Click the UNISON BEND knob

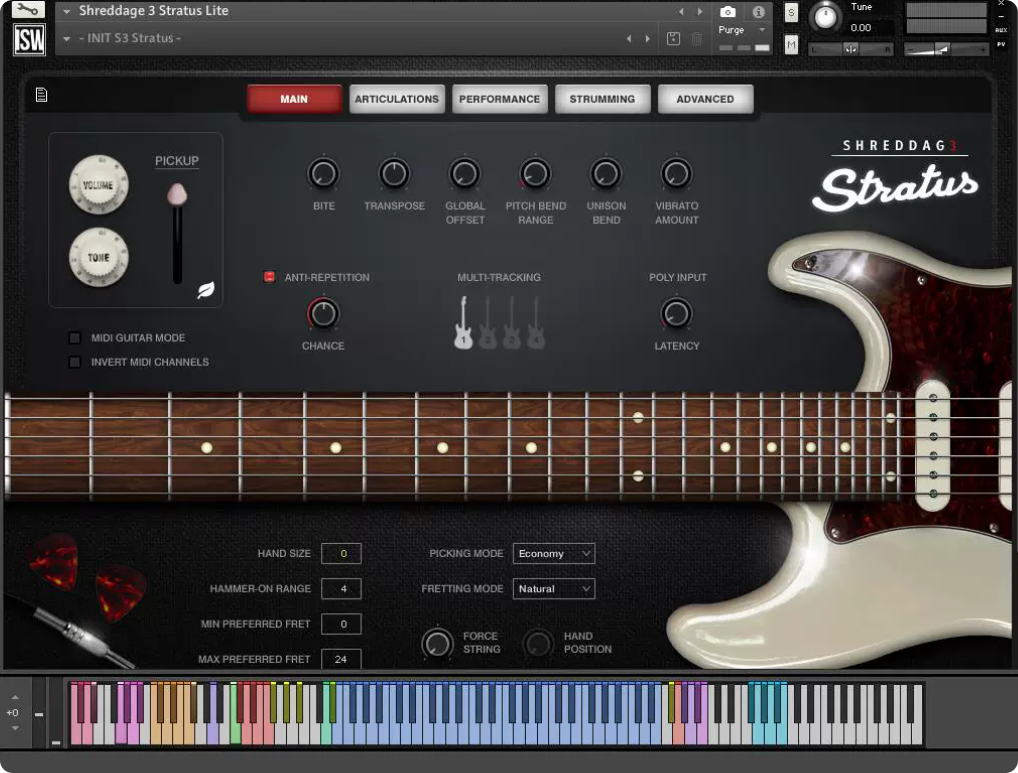point(606,174)
